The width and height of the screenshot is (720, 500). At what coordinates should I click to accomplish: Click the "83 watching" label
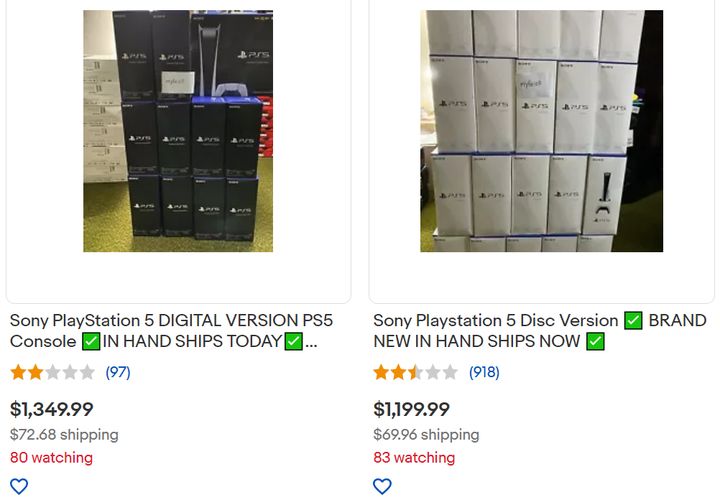point(414,458)
